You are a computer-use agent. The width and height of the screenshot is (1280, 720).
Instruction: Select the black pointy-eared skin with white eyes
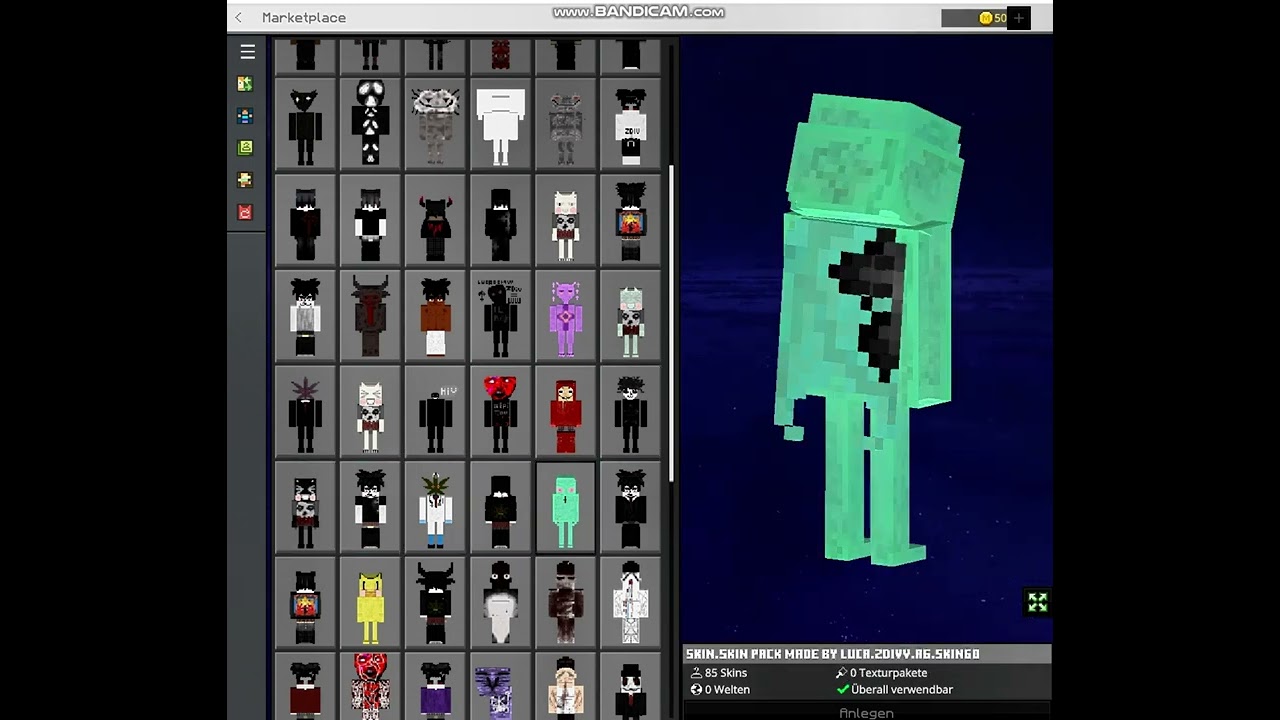(305, 124)
